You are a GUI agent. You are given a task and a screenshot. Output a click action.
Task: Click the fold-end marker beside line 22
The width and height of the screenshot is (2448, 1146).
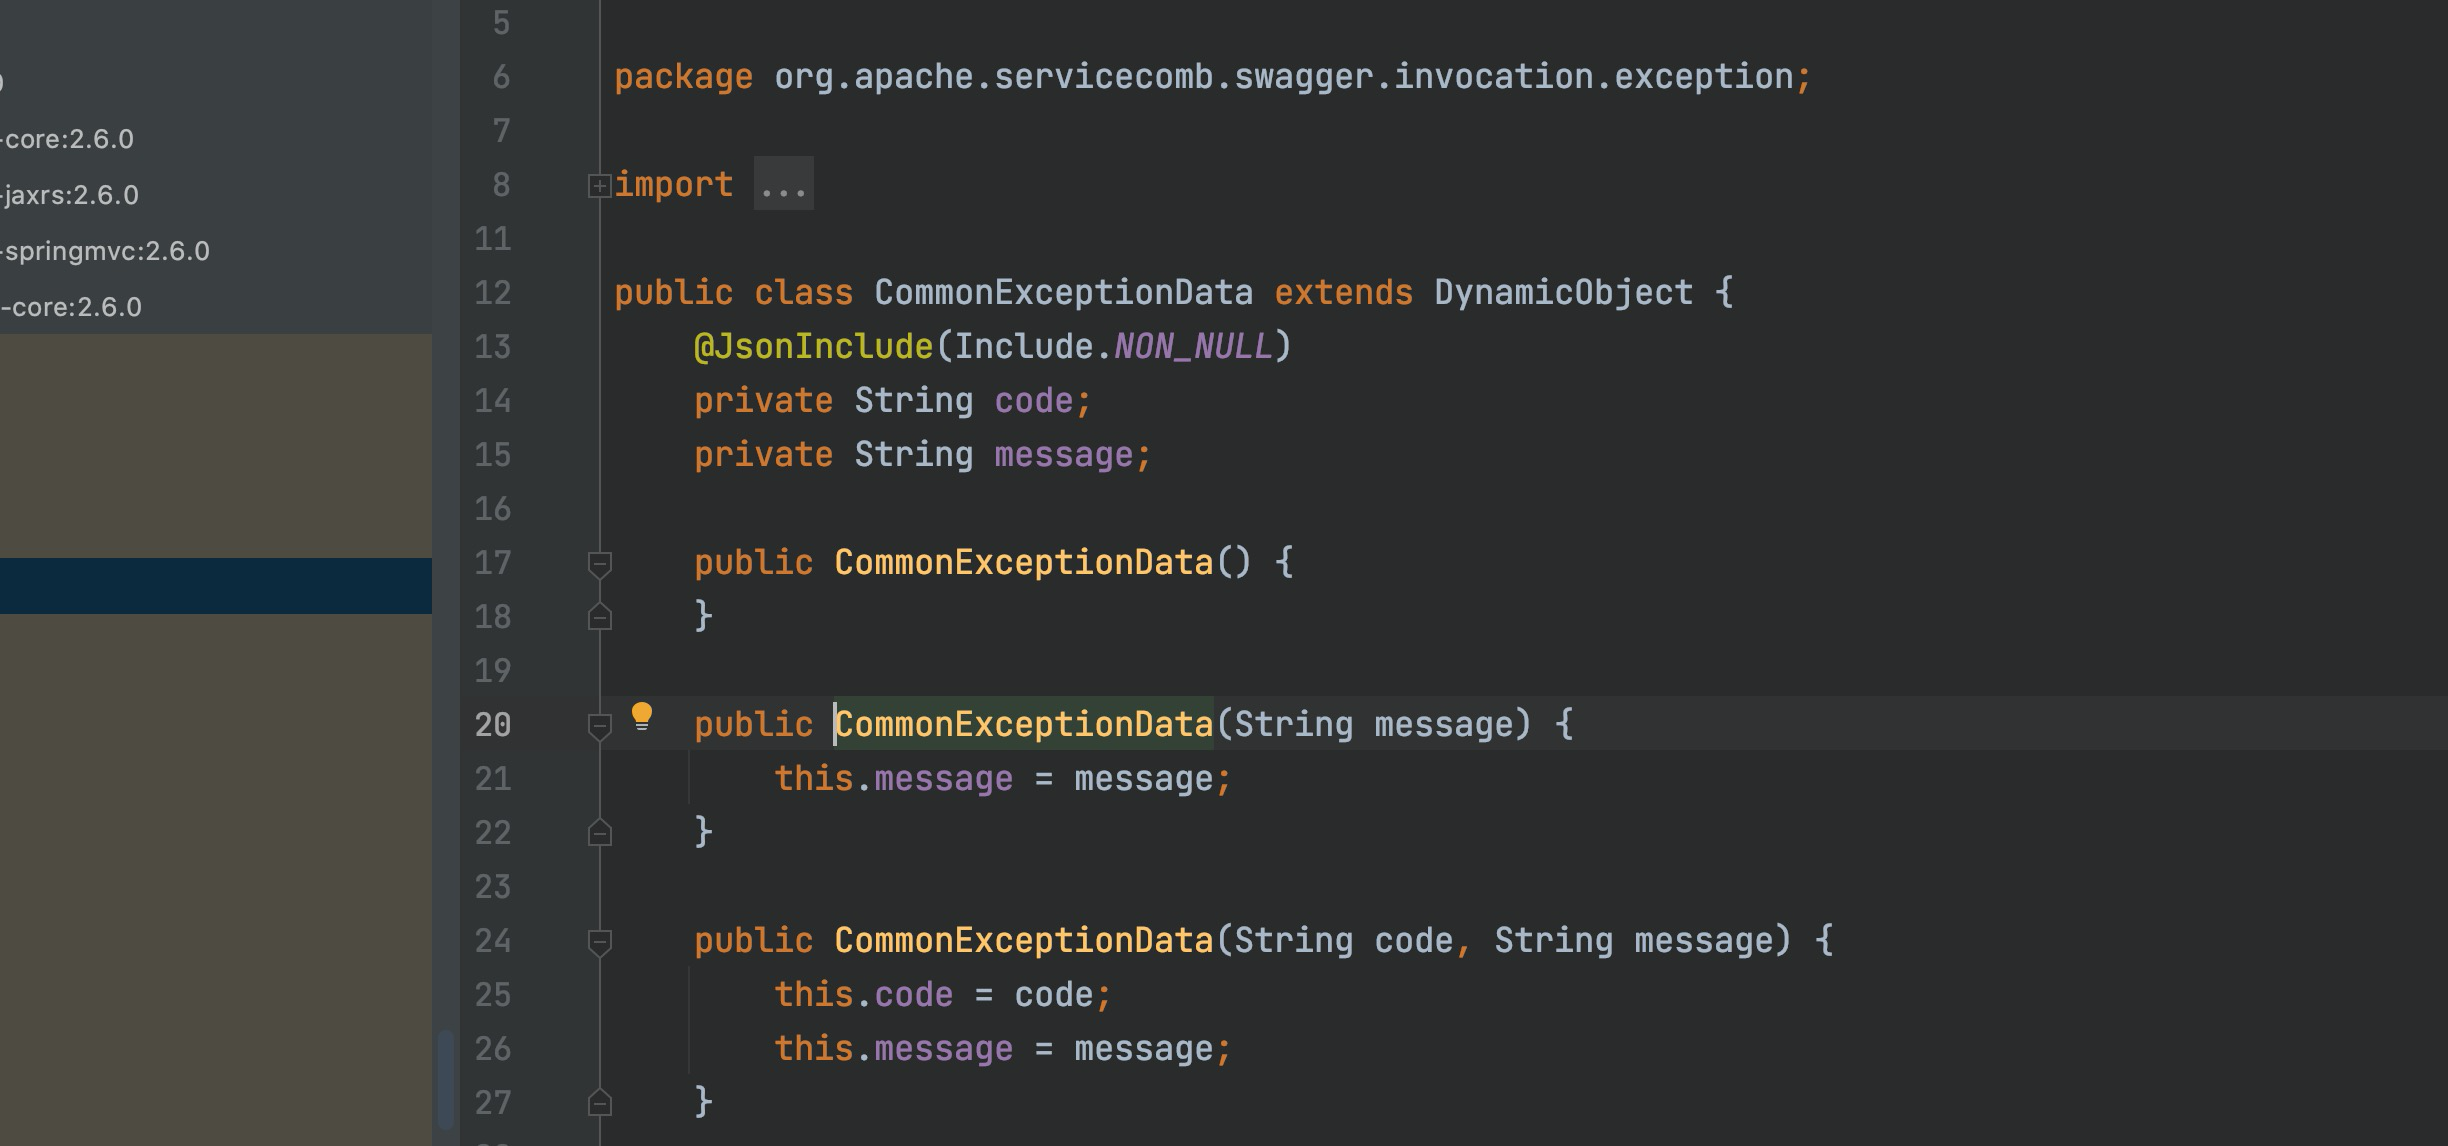tap(600, 831)
